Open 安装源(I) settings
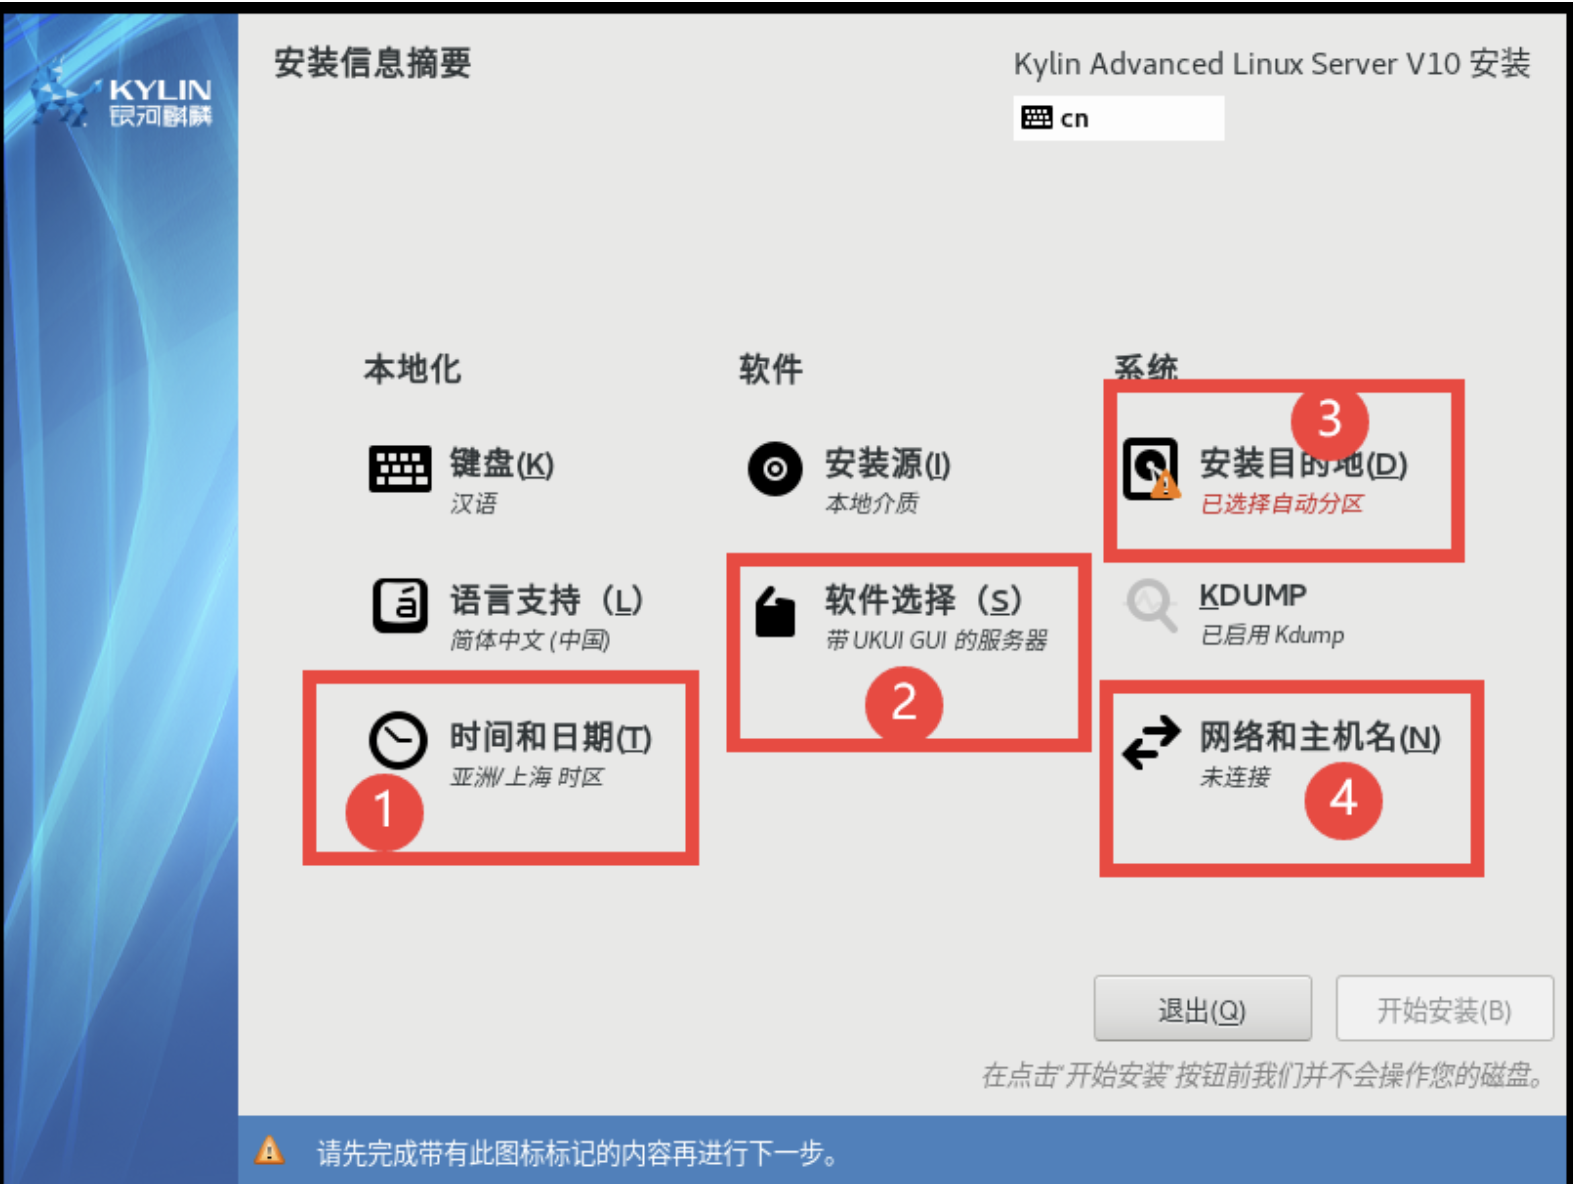The height and width of the screenshot is (1185, 1573). pyautogui.click(x=887, y=464)
